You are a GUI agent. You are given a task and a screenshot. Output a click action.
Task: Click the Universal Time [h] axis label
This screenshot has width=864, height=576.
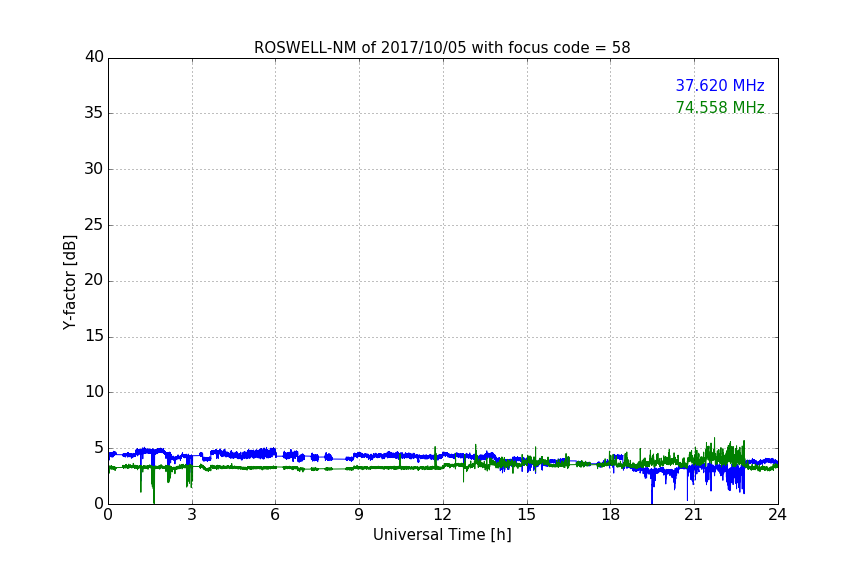[x=442, y=535]
